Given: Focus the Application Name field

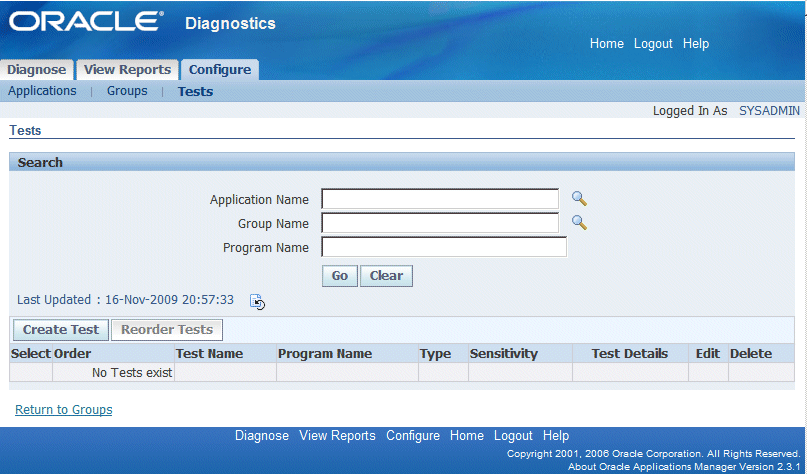Looking at the screenshot, I should coord(440,199).
